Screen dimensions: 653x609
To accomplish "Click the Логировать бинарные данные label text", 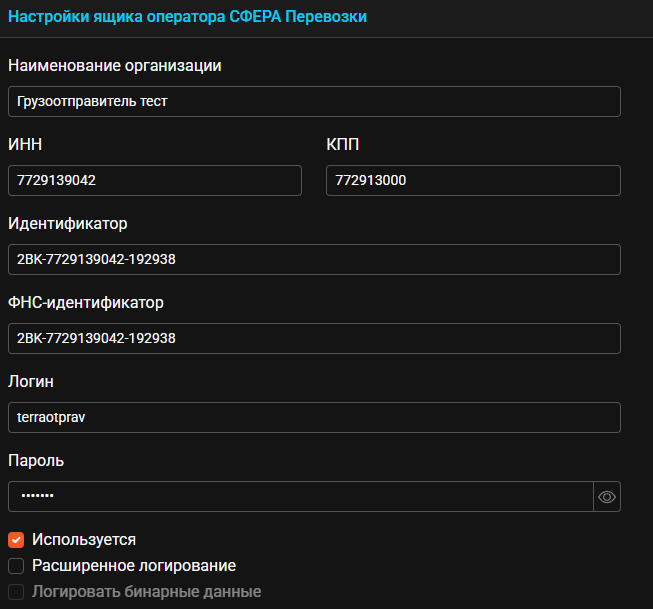I will 147,592.
